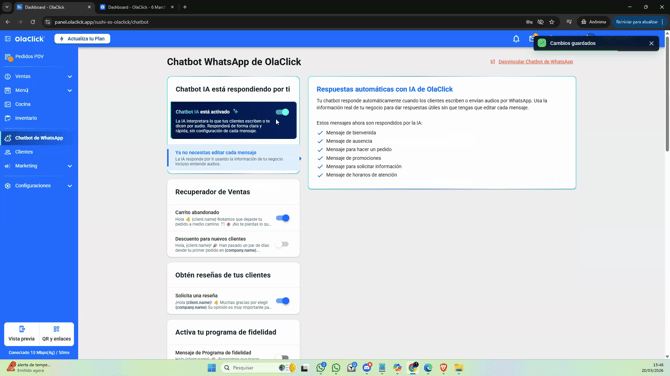Click the browser address bar
The width and height of the screenshot is (670, 376).
[282, 22]
